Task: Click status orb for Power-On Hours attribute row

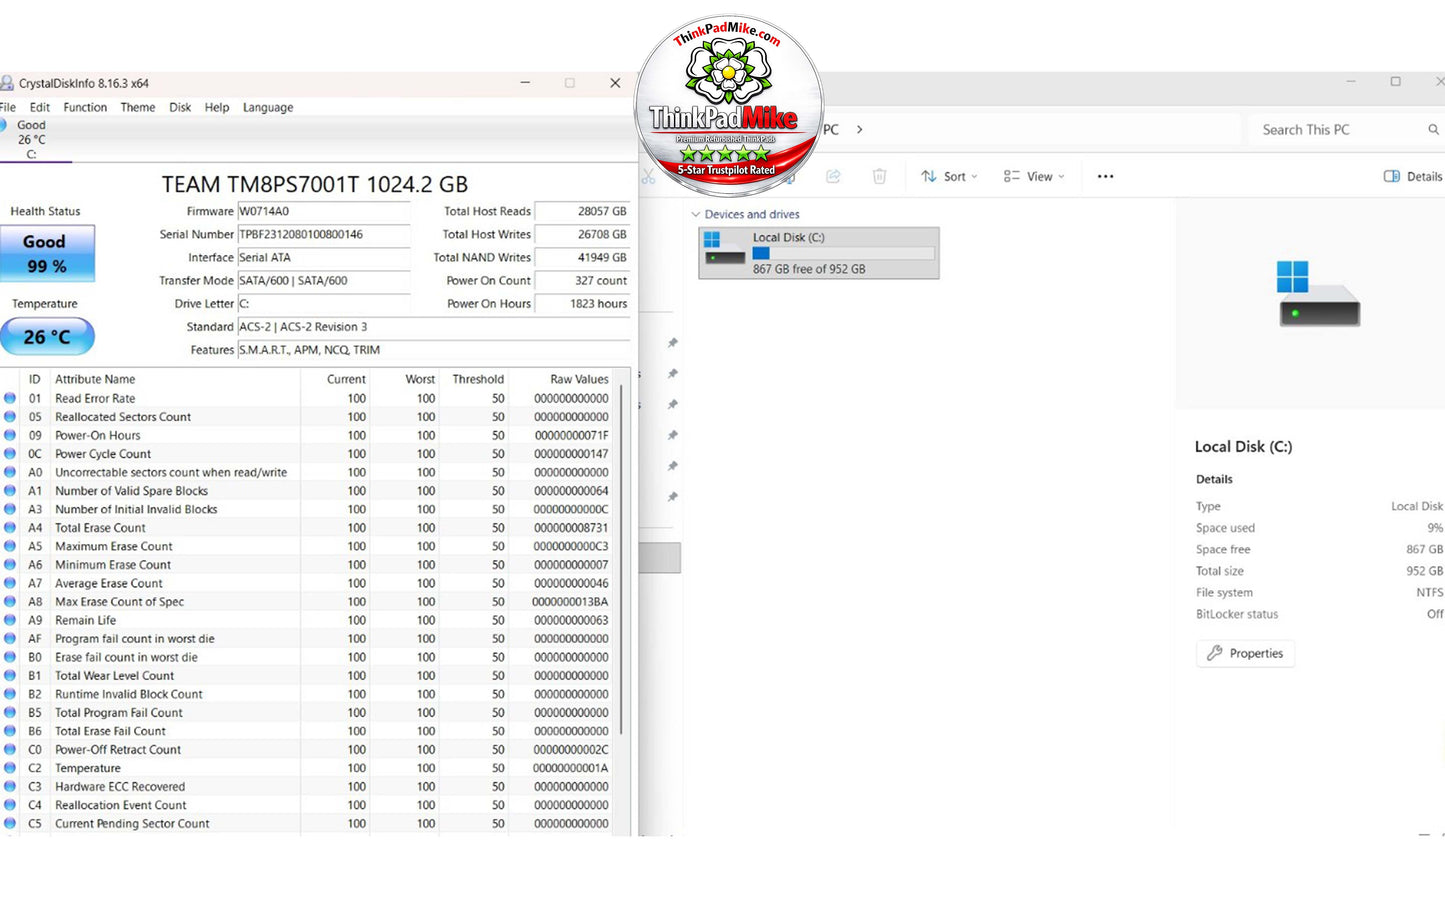Action: click(x=10, y=435)
